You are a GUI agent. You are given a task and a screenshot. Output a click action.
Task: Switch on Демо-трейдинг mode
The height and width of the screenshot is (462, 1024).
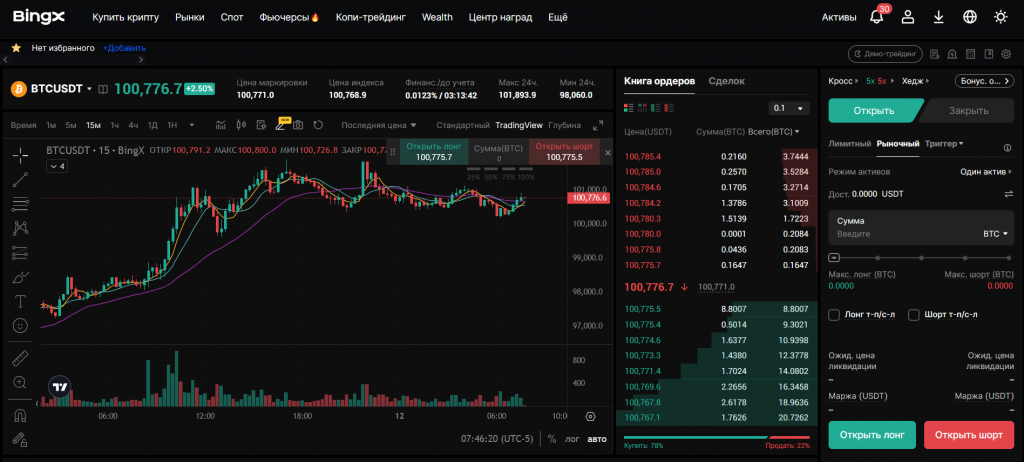coord(885,54)
